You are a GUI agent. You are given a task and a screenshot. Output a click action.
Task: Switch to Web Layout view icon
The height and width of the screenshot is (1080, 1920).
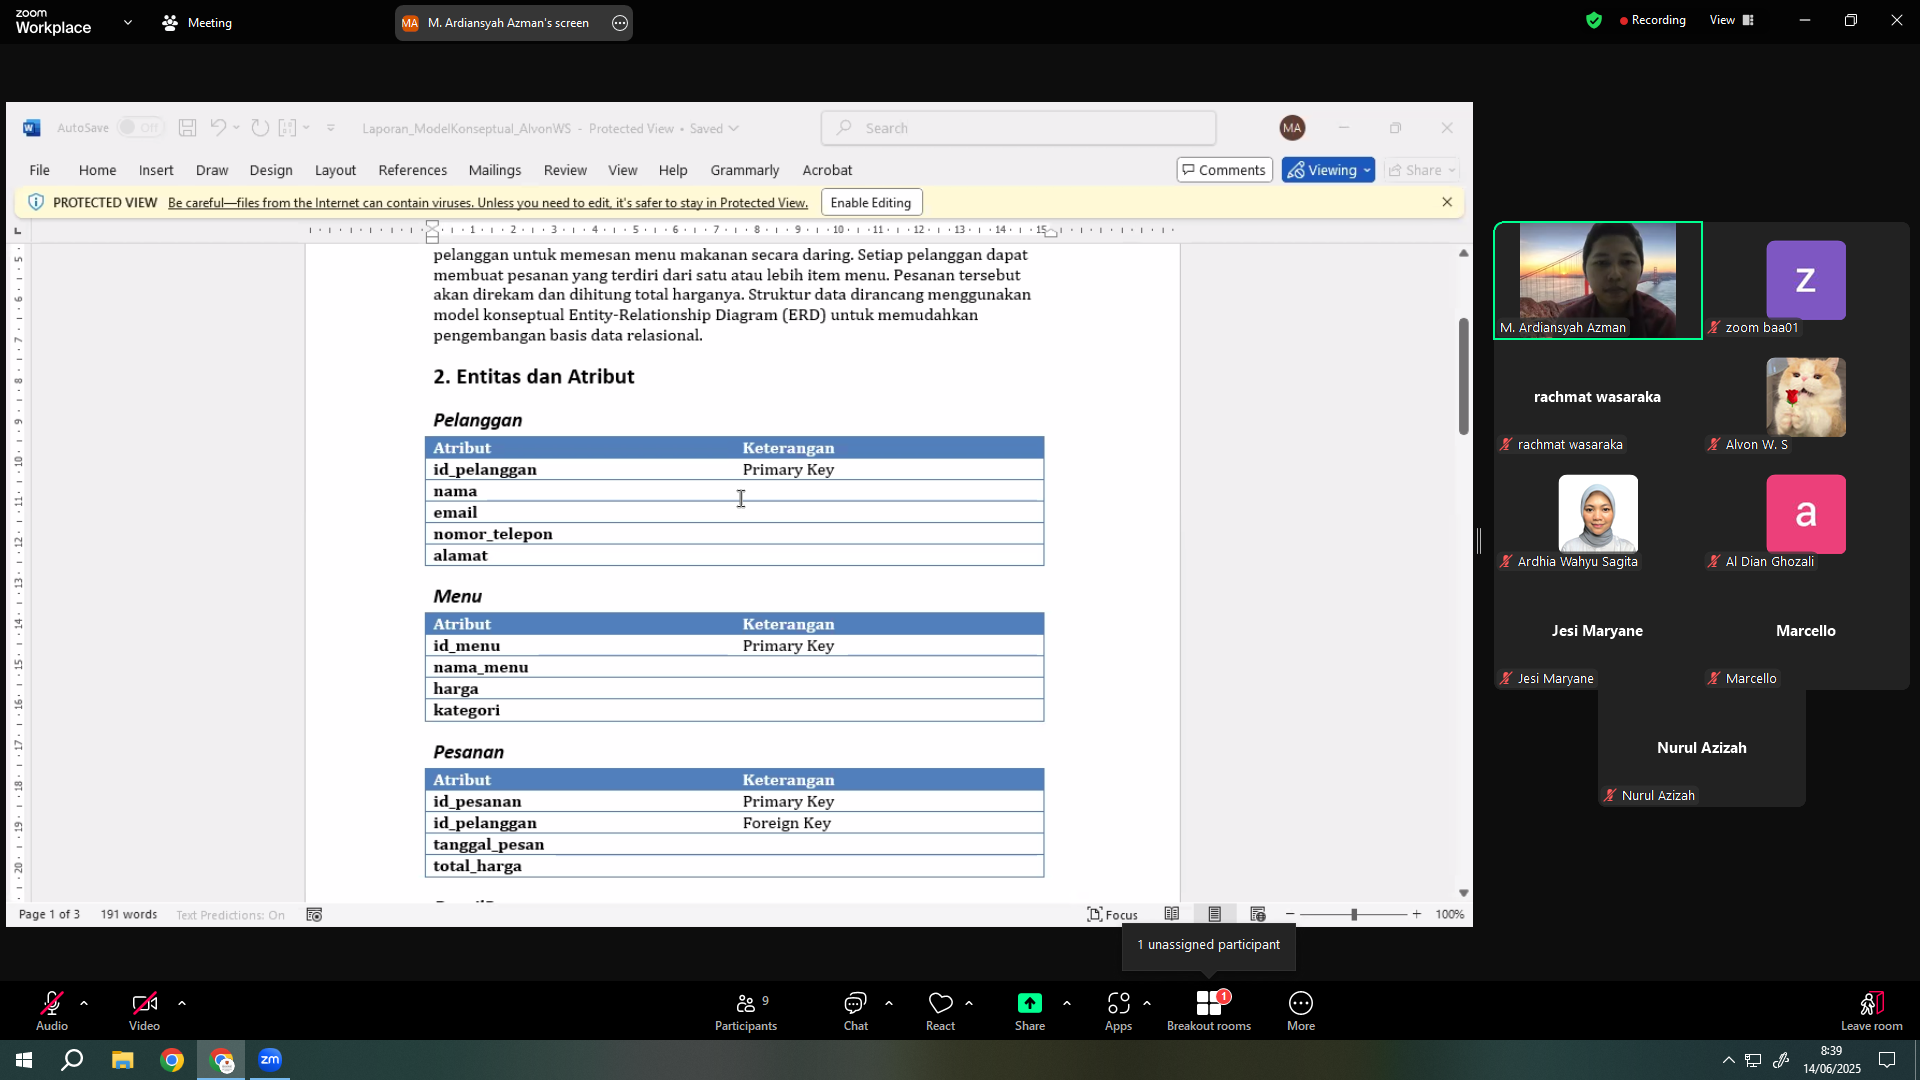[x=1258, y=915]
